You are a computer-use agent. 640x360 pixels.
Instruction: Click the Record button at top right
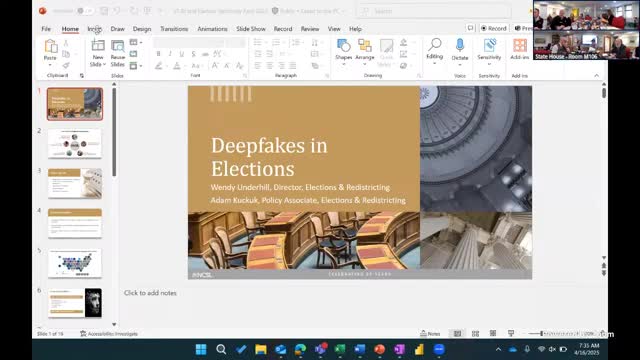(x=493, y=28)
